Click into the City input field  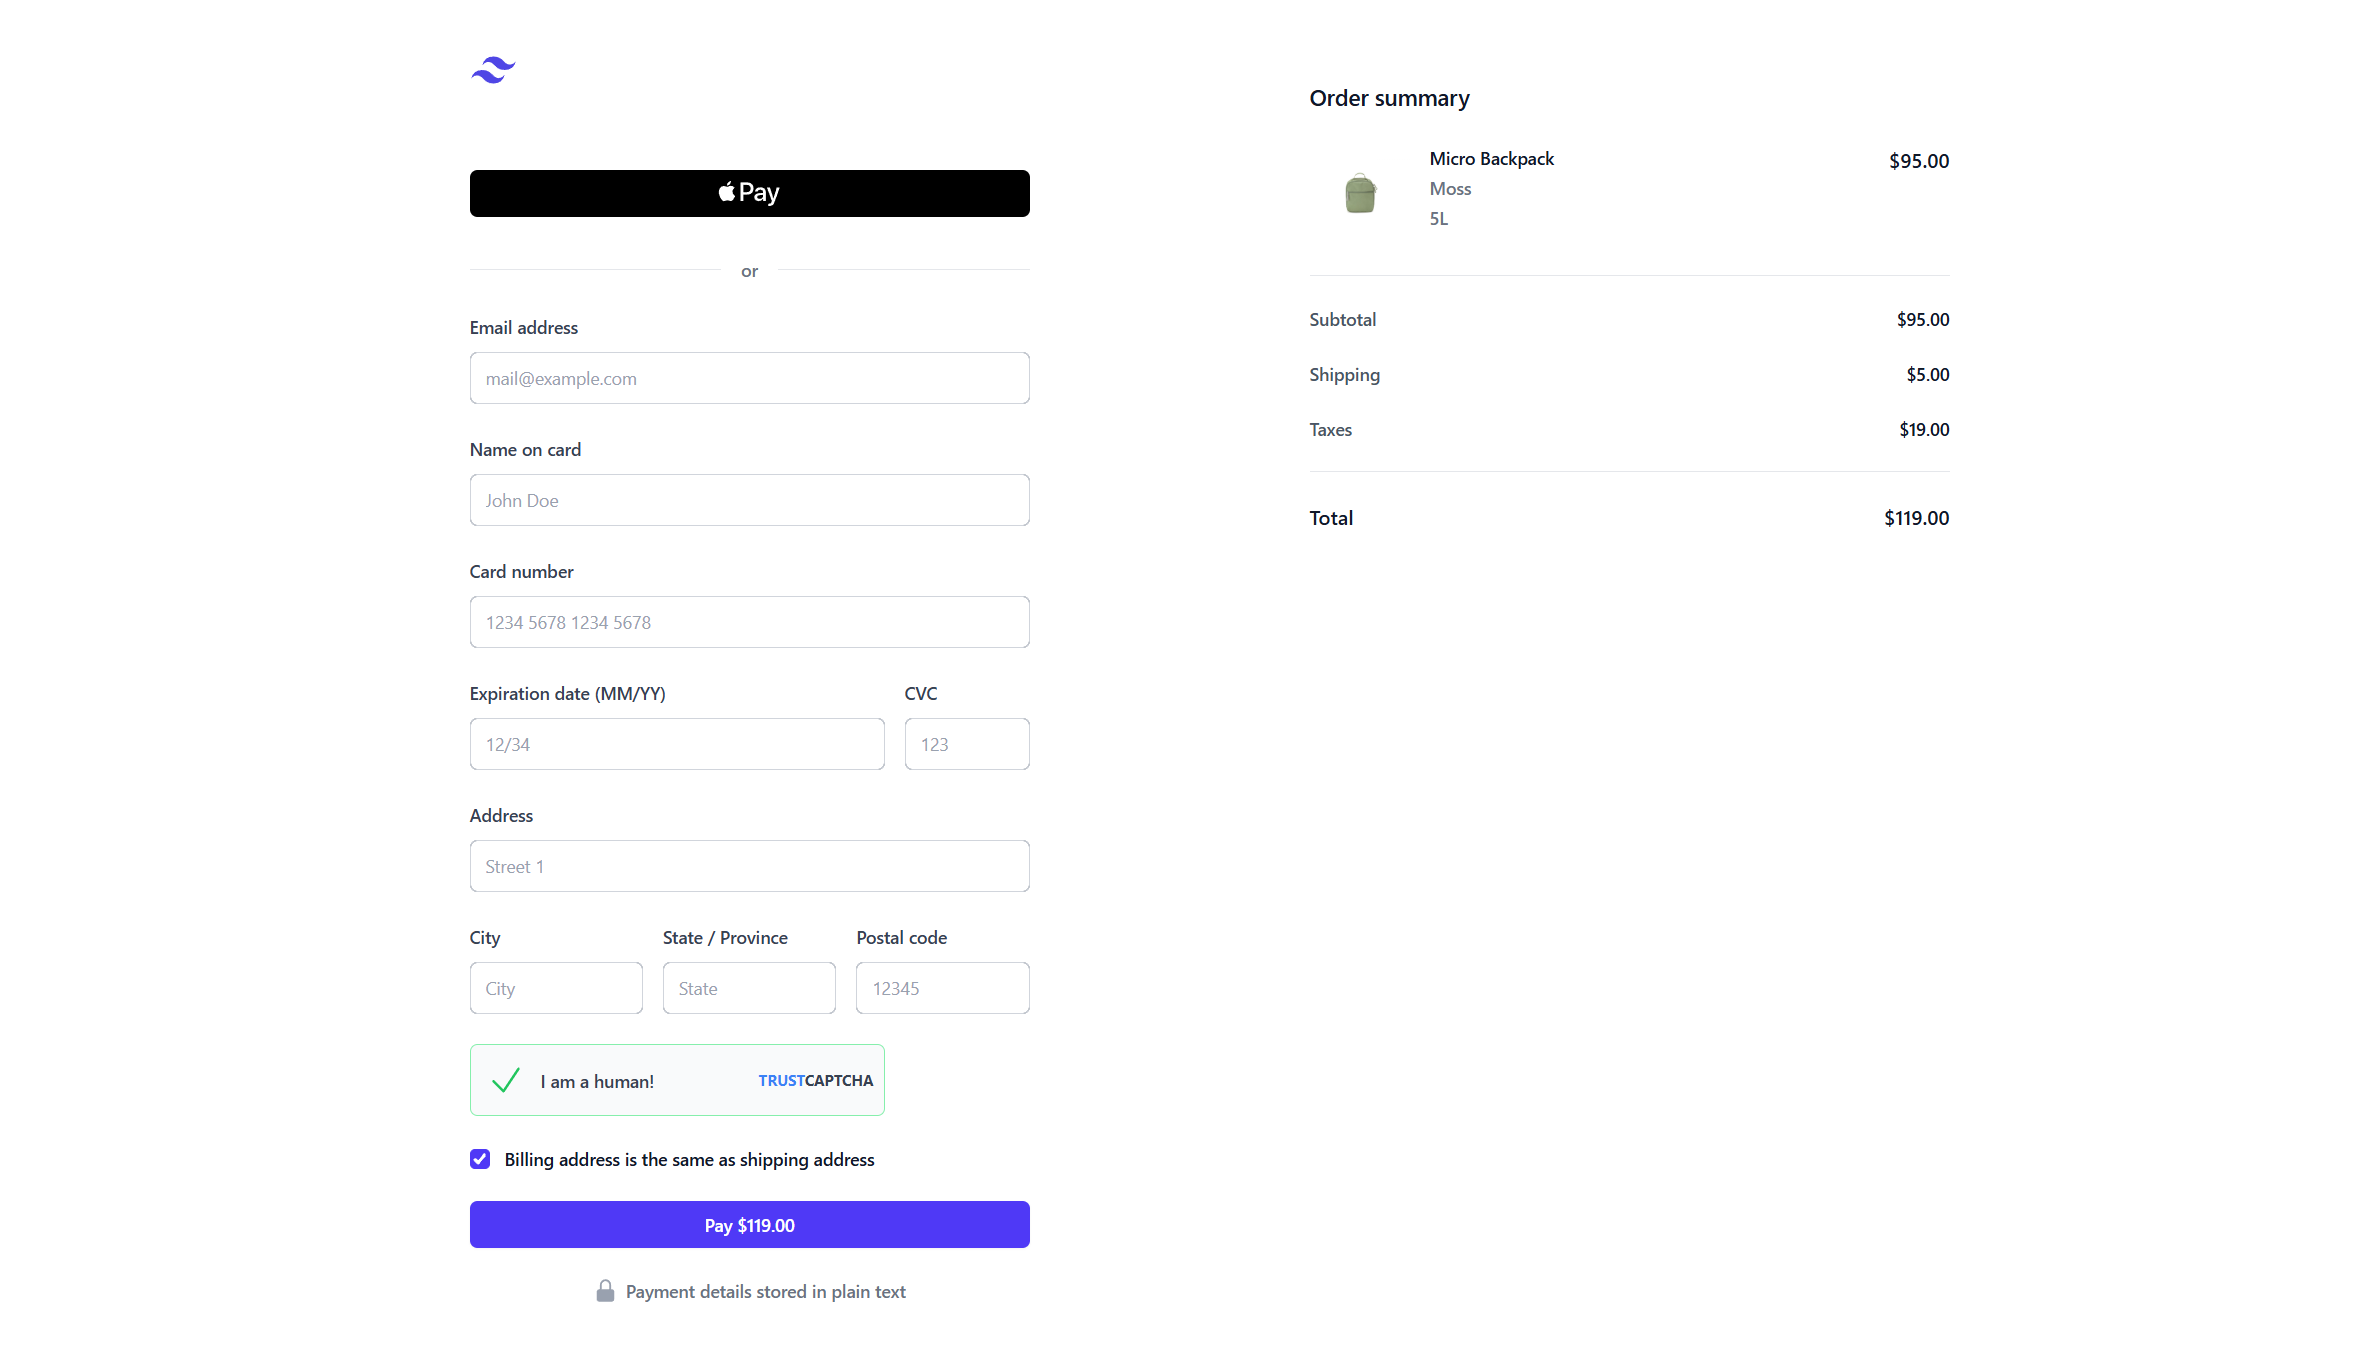[556, 988]
